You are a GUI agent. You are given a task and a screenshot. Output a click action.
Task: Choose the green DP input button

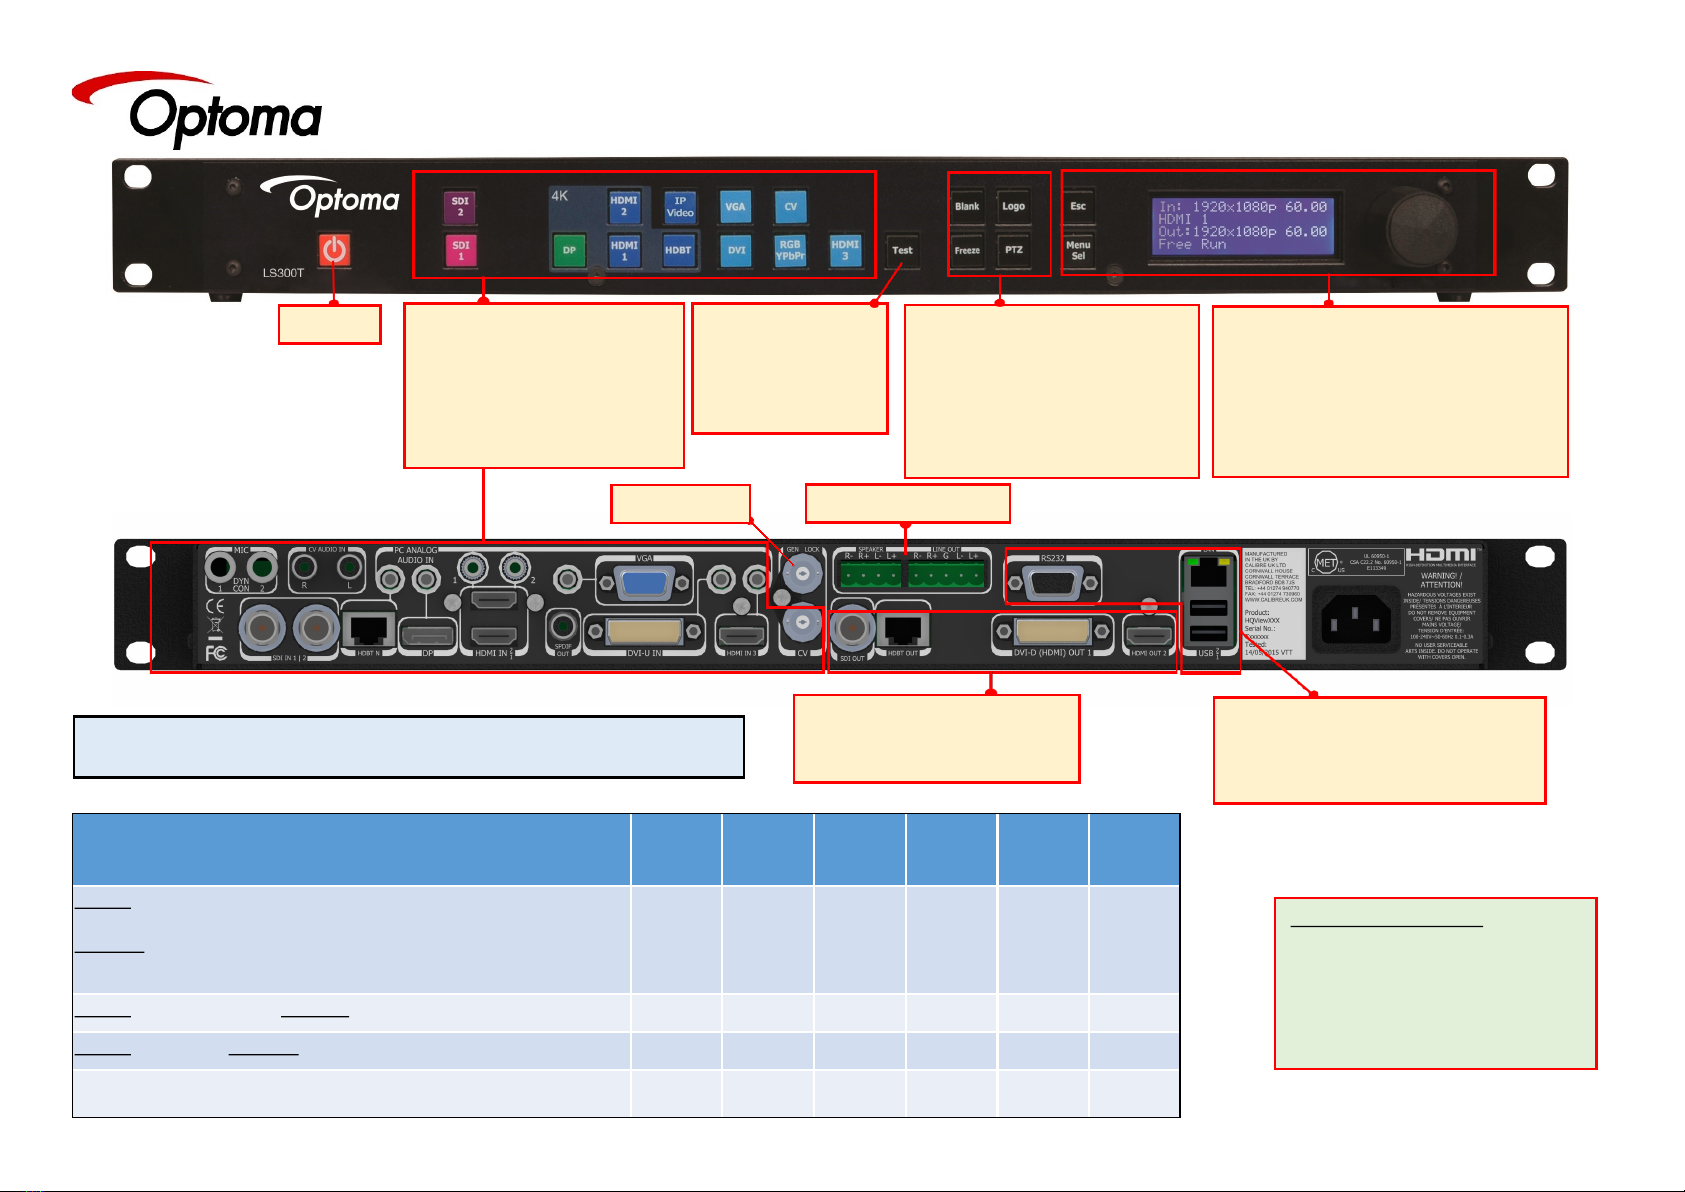pos(569,250)
